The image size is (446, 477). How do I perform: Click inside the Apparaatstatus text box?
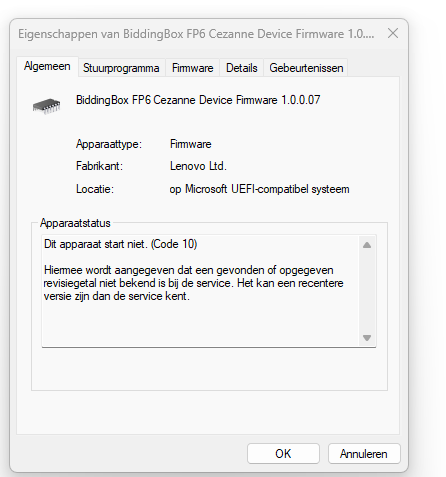pos(209,291)
